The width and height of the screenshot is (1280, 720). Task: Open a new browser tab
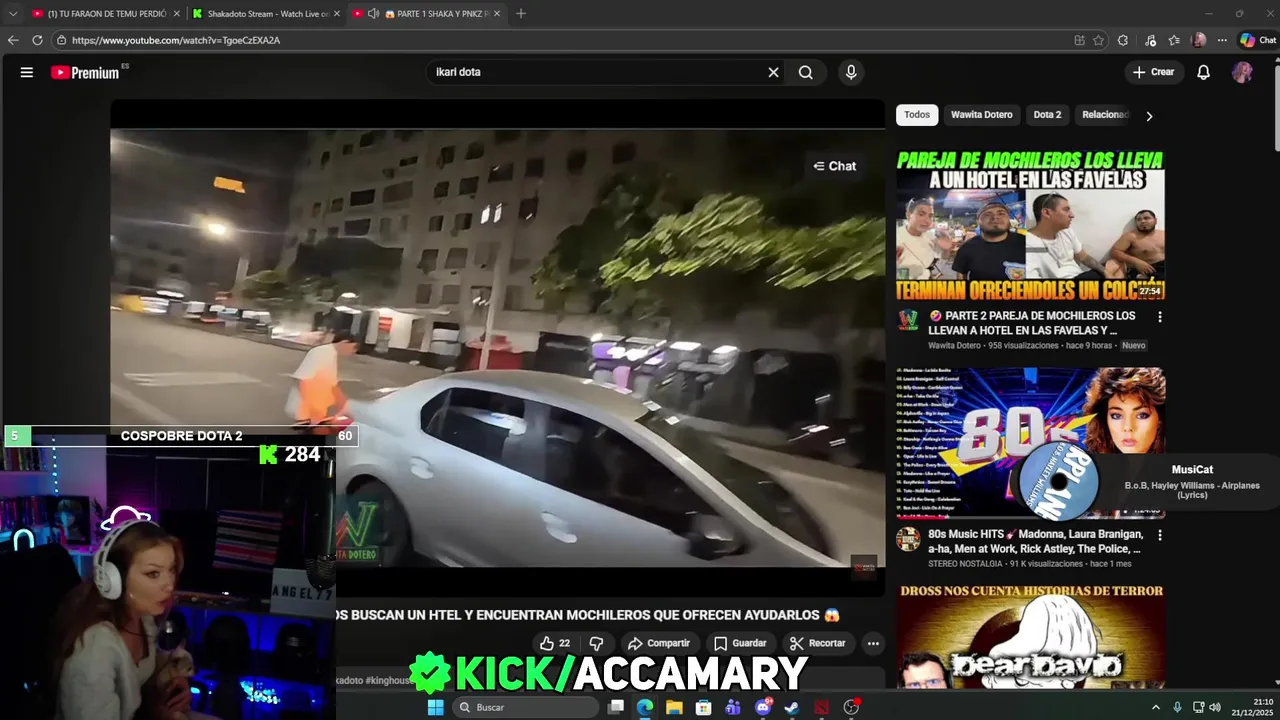pos(520,14)
